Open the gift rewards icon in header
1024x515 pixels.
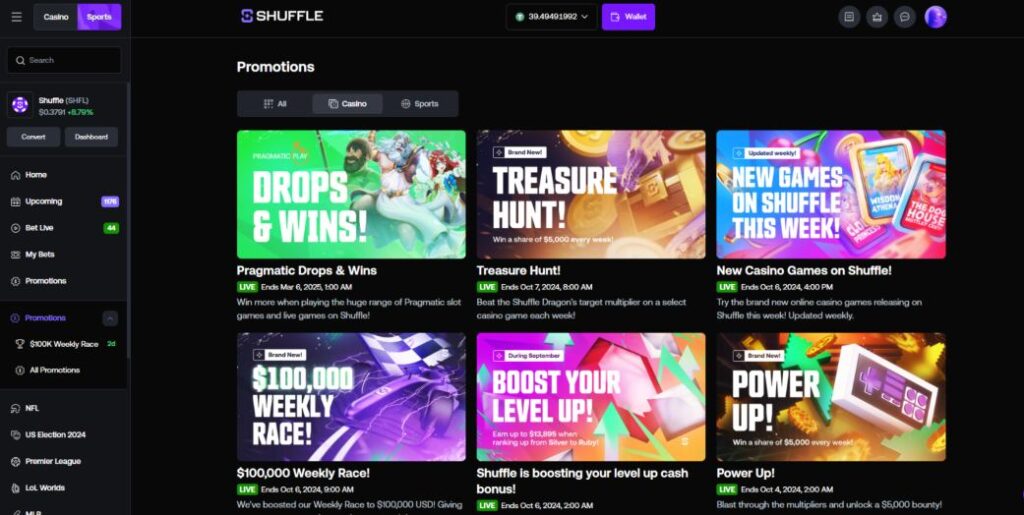pos(877,17)
